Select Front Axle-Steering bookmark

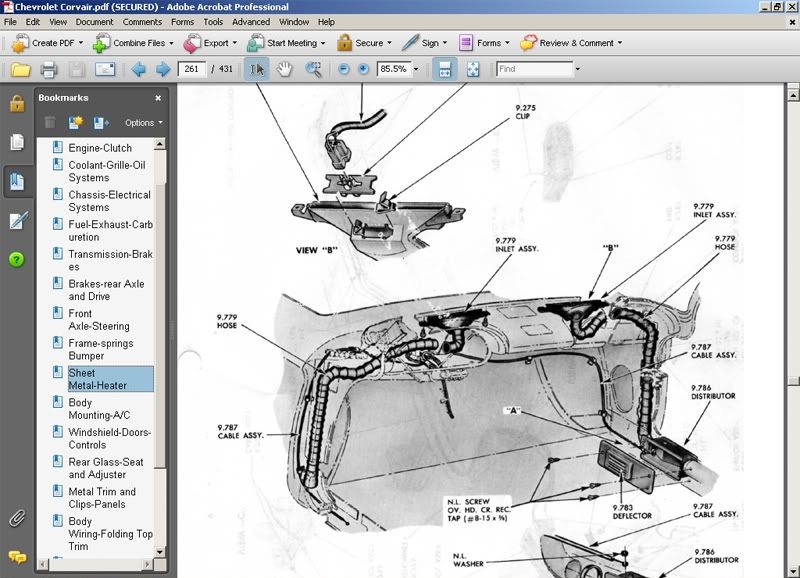tap(99, 319)
